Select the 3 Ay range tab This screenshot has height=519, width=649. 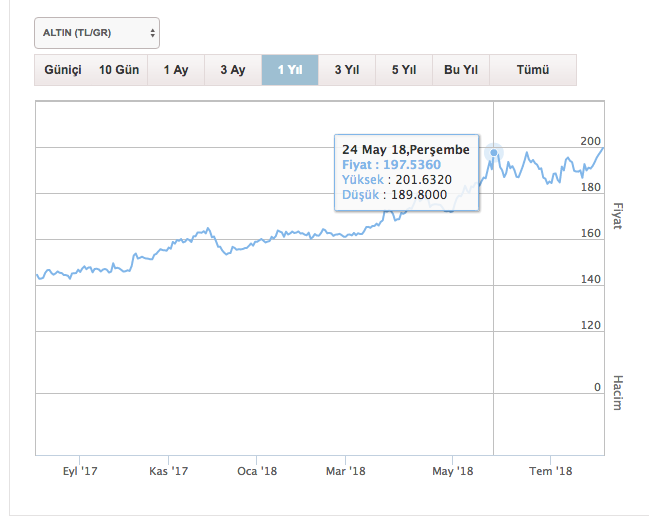pyautogui.click(x=232, y=70)
